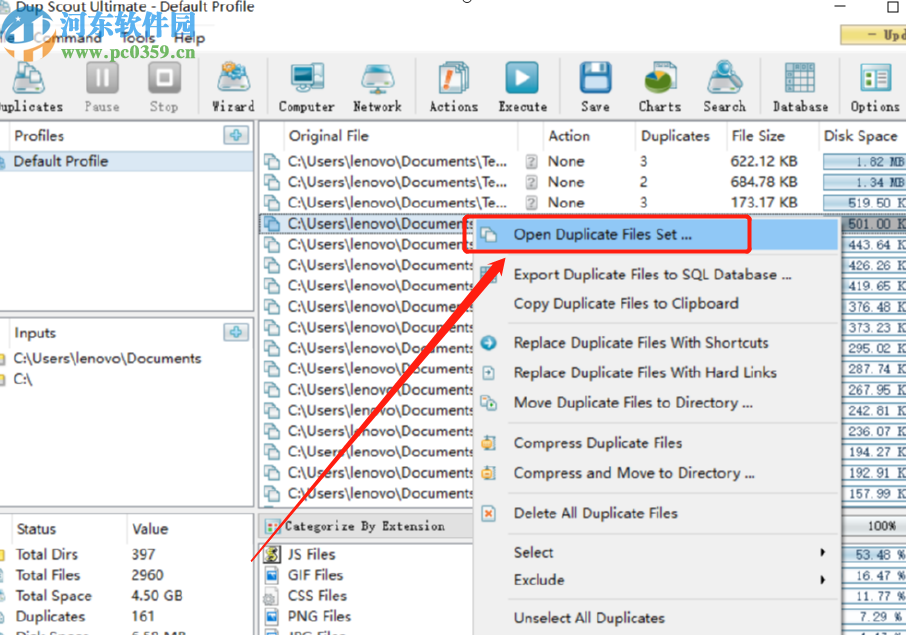Click the Replace With Shortcuts menu icon
Screen dimensions: 906x635
coord(489,343)
